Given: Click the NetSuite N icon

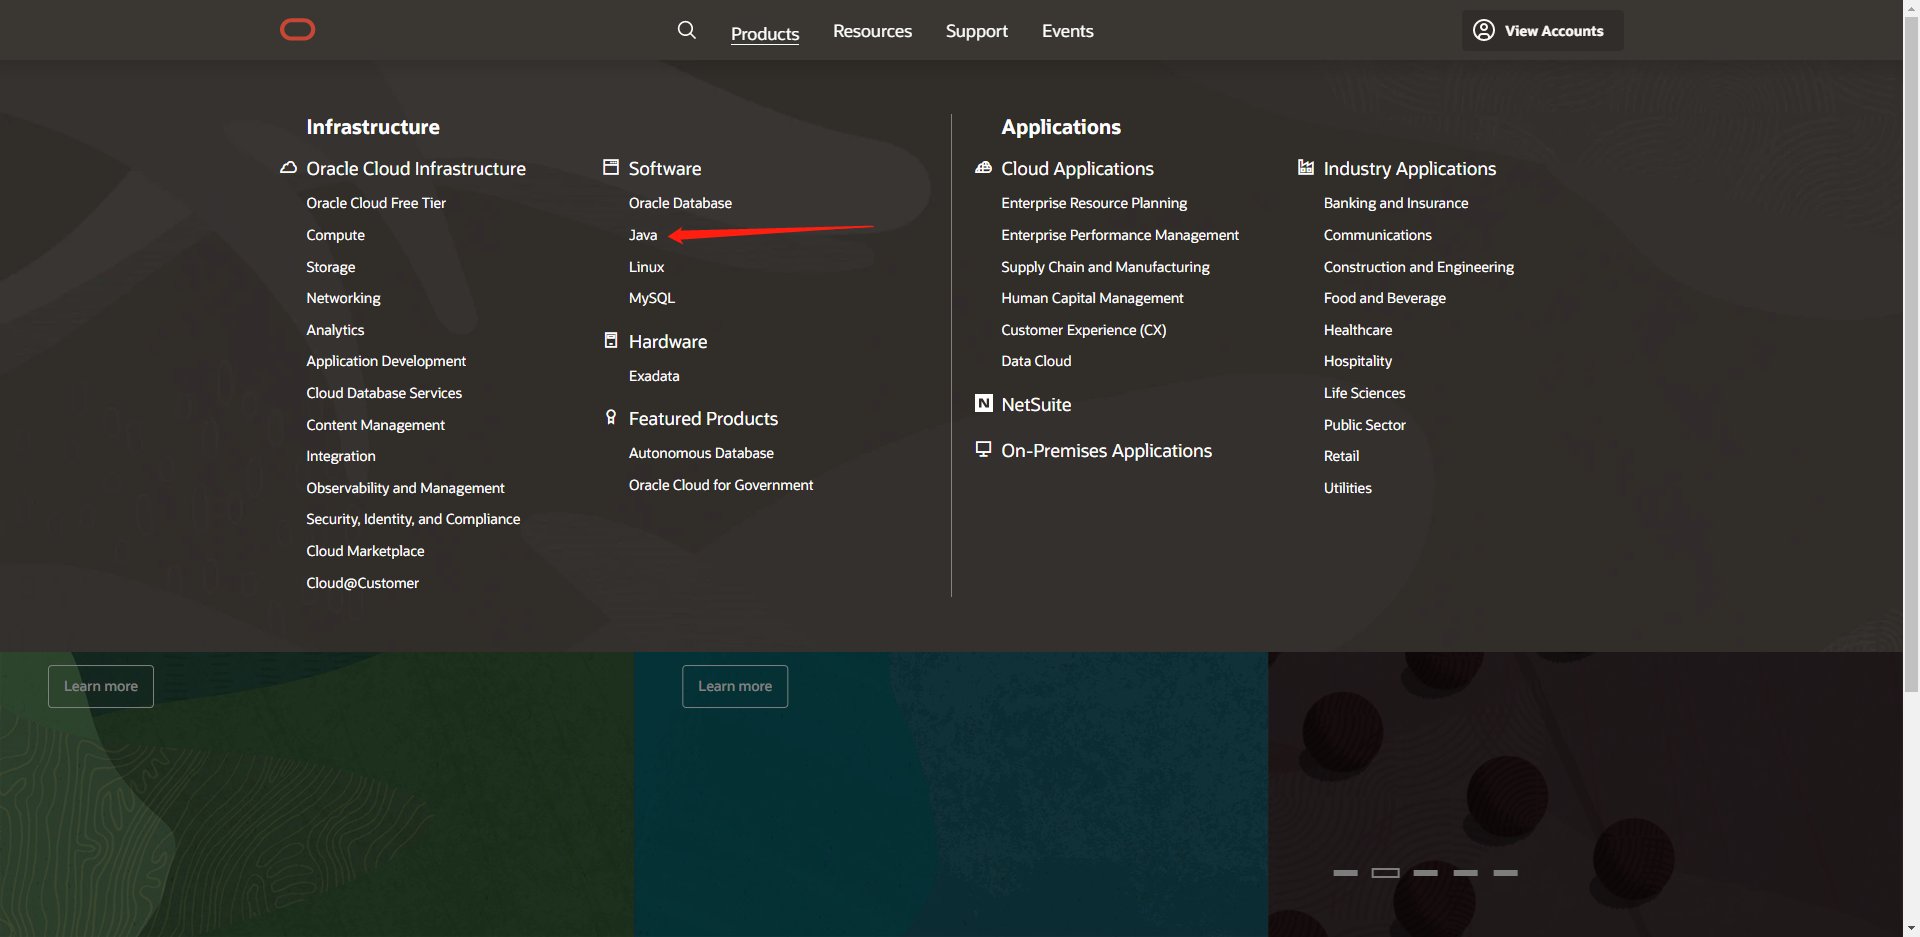Looking at the screenshot, I should point(984,403).
